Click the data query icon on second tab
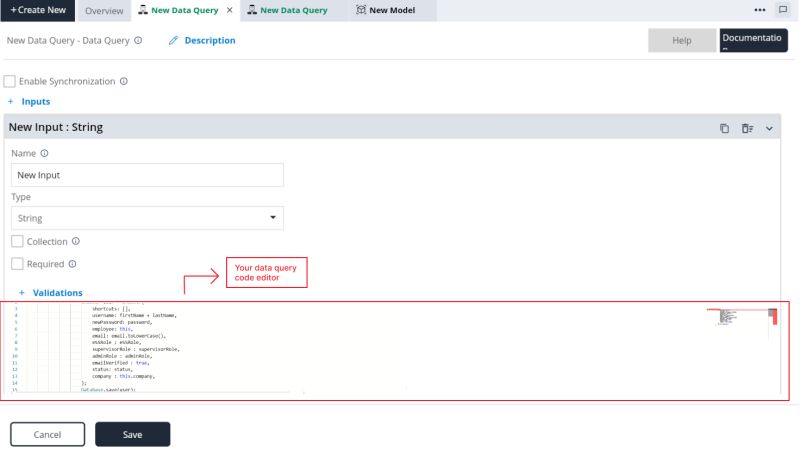 [252, 10]
